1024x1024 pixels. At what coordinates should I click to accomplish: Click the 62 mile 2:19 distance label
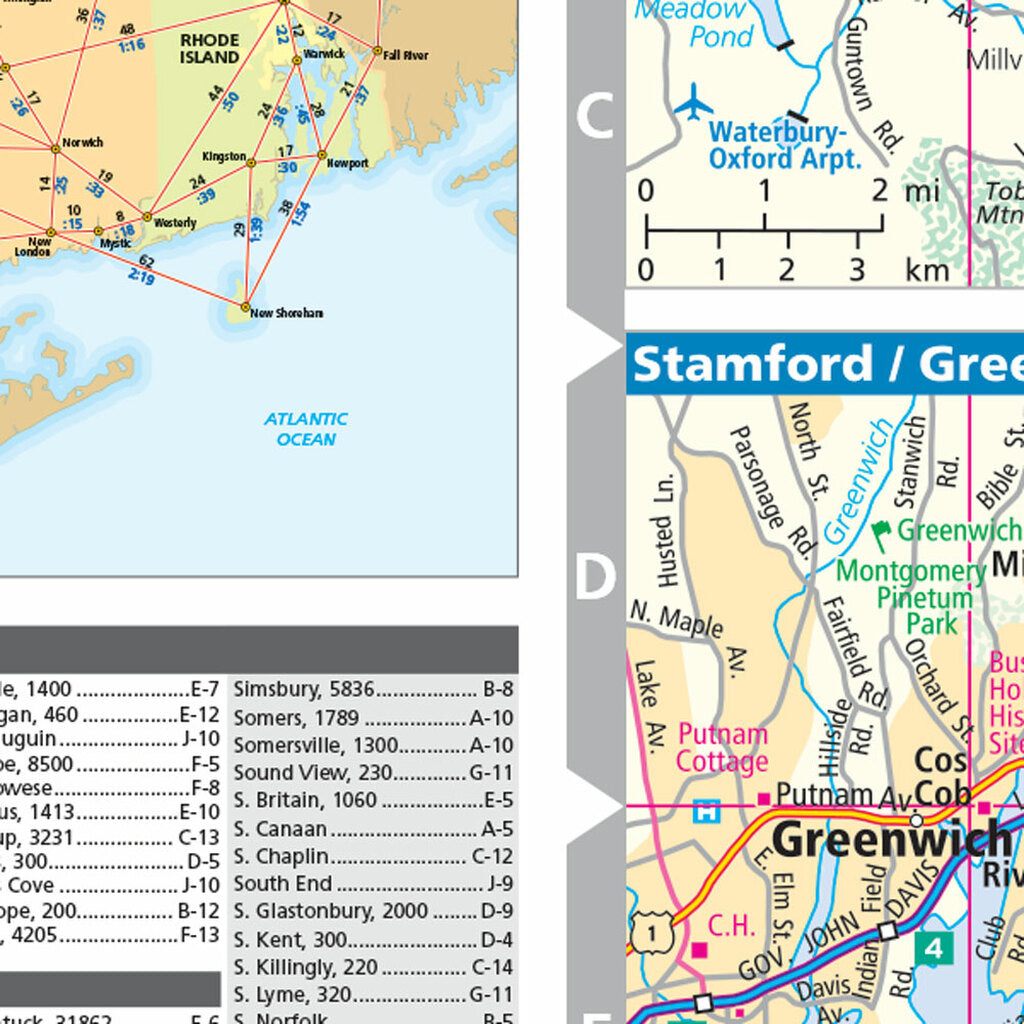tap(143, 270)
